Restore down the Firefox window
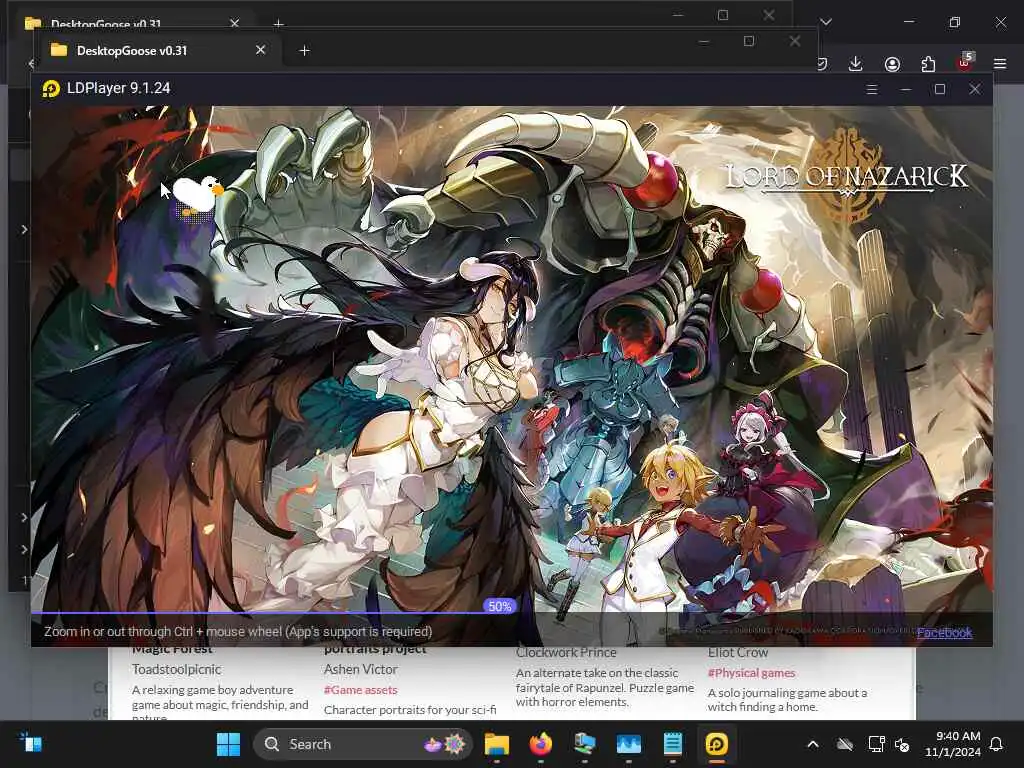 click(x=955, y=22)
